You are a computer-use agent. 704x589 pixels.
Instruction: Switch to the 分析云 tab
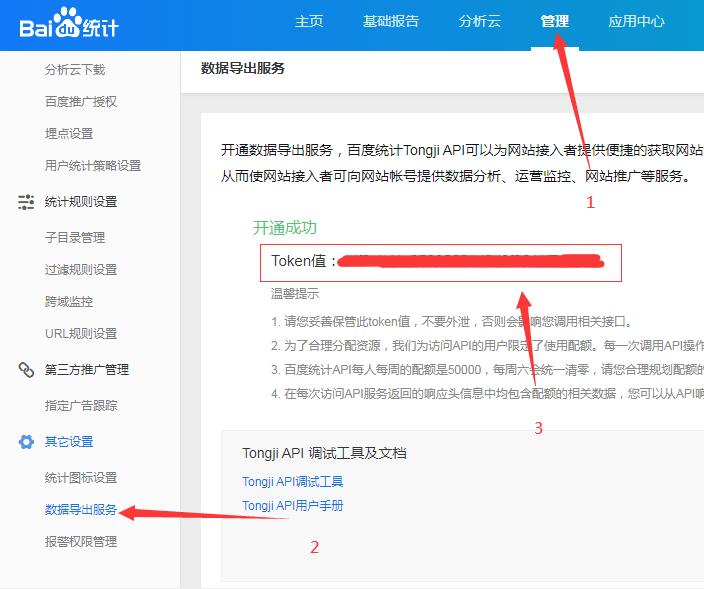coord(480,21)
